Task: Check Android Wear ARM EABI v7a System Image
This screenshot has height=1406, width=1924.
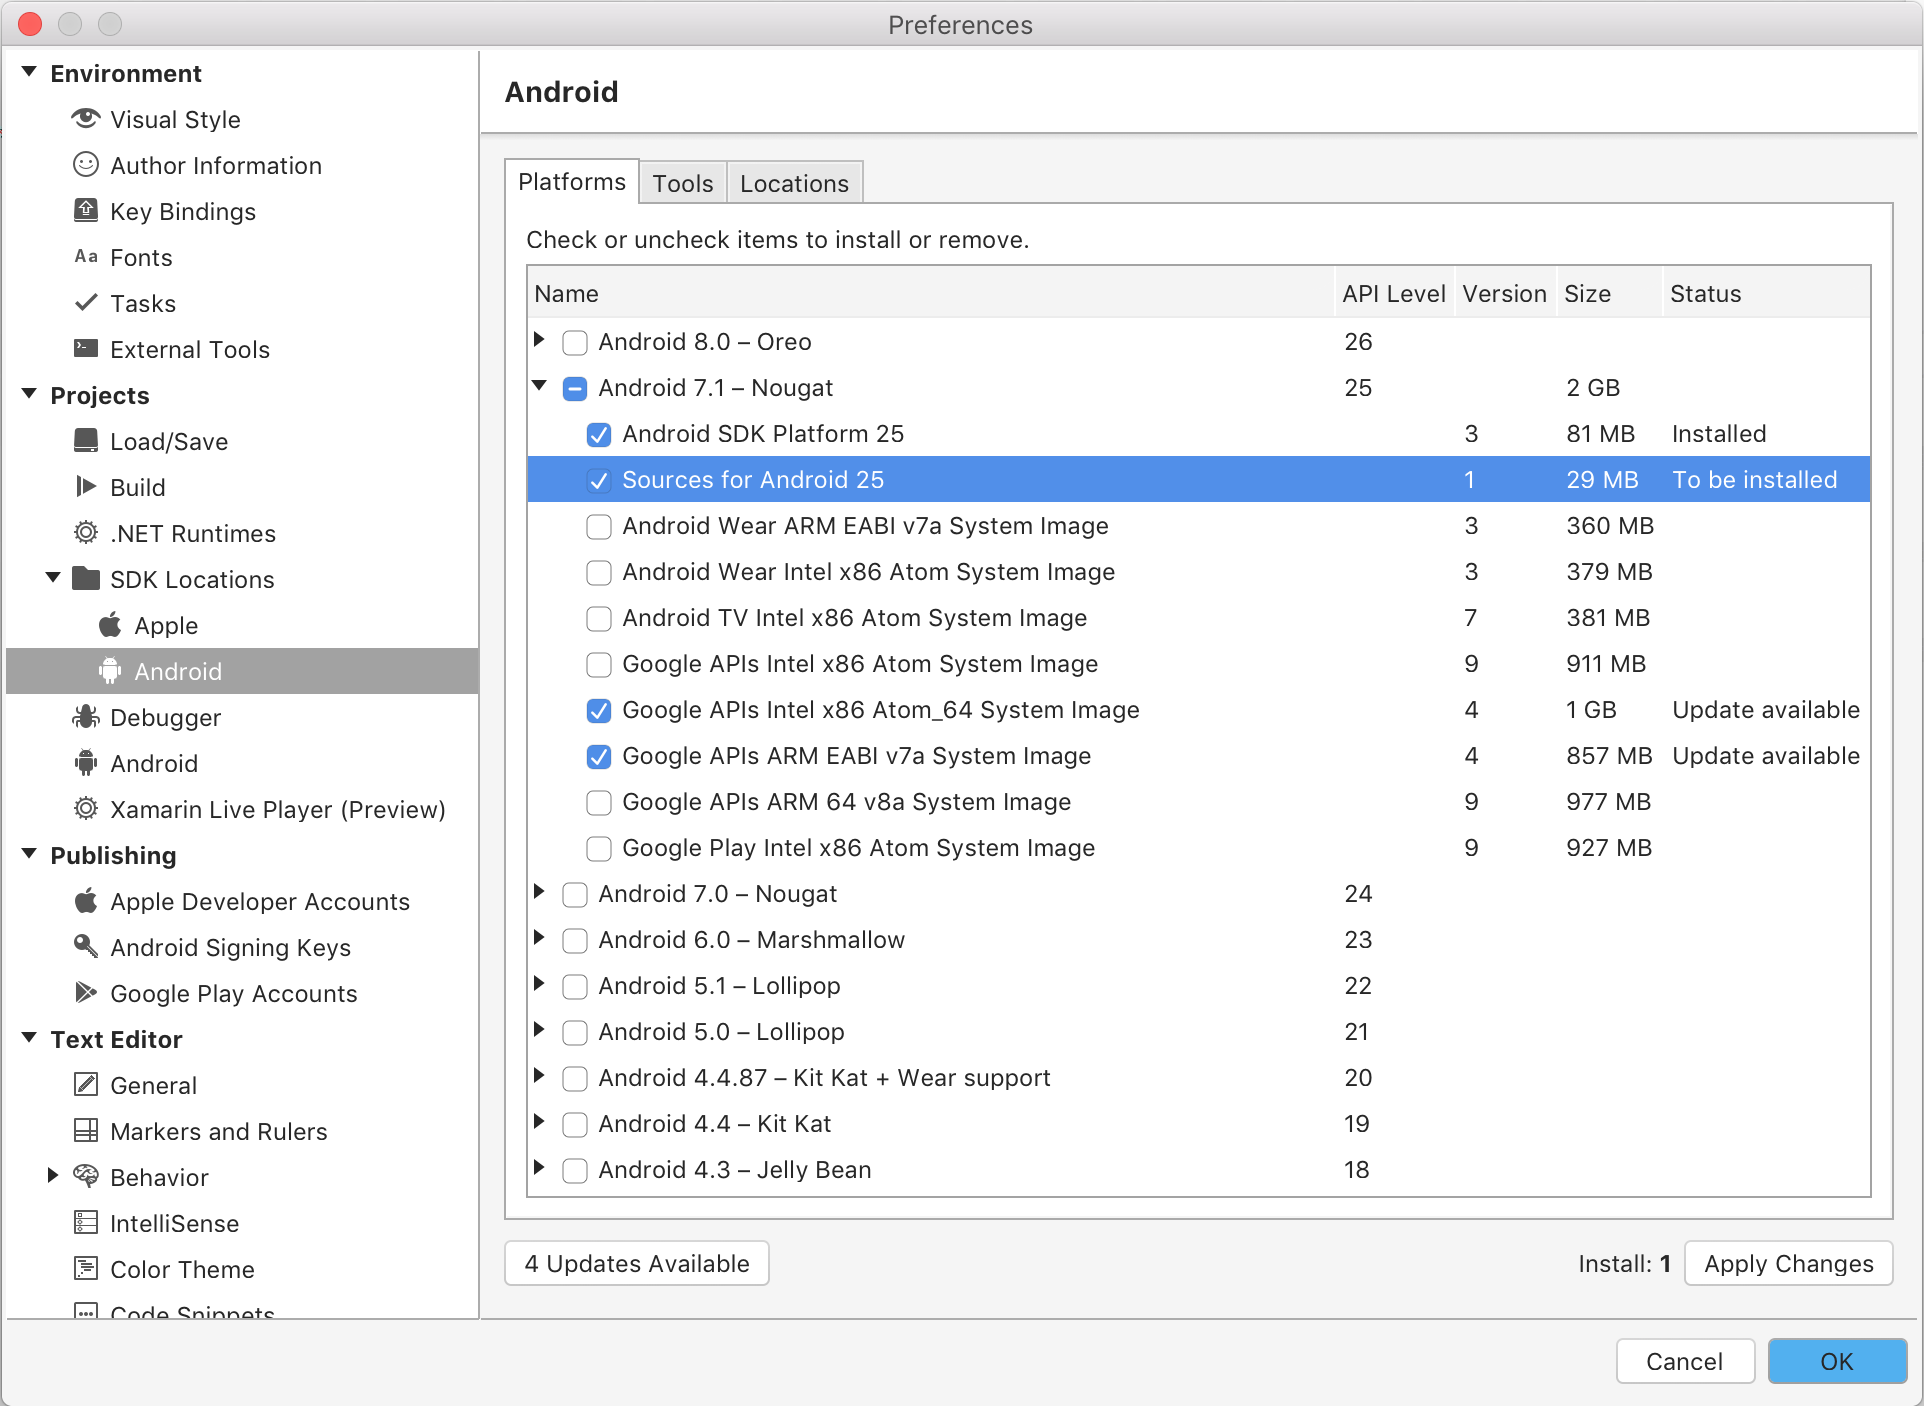Action: click(x=599, y=526)
